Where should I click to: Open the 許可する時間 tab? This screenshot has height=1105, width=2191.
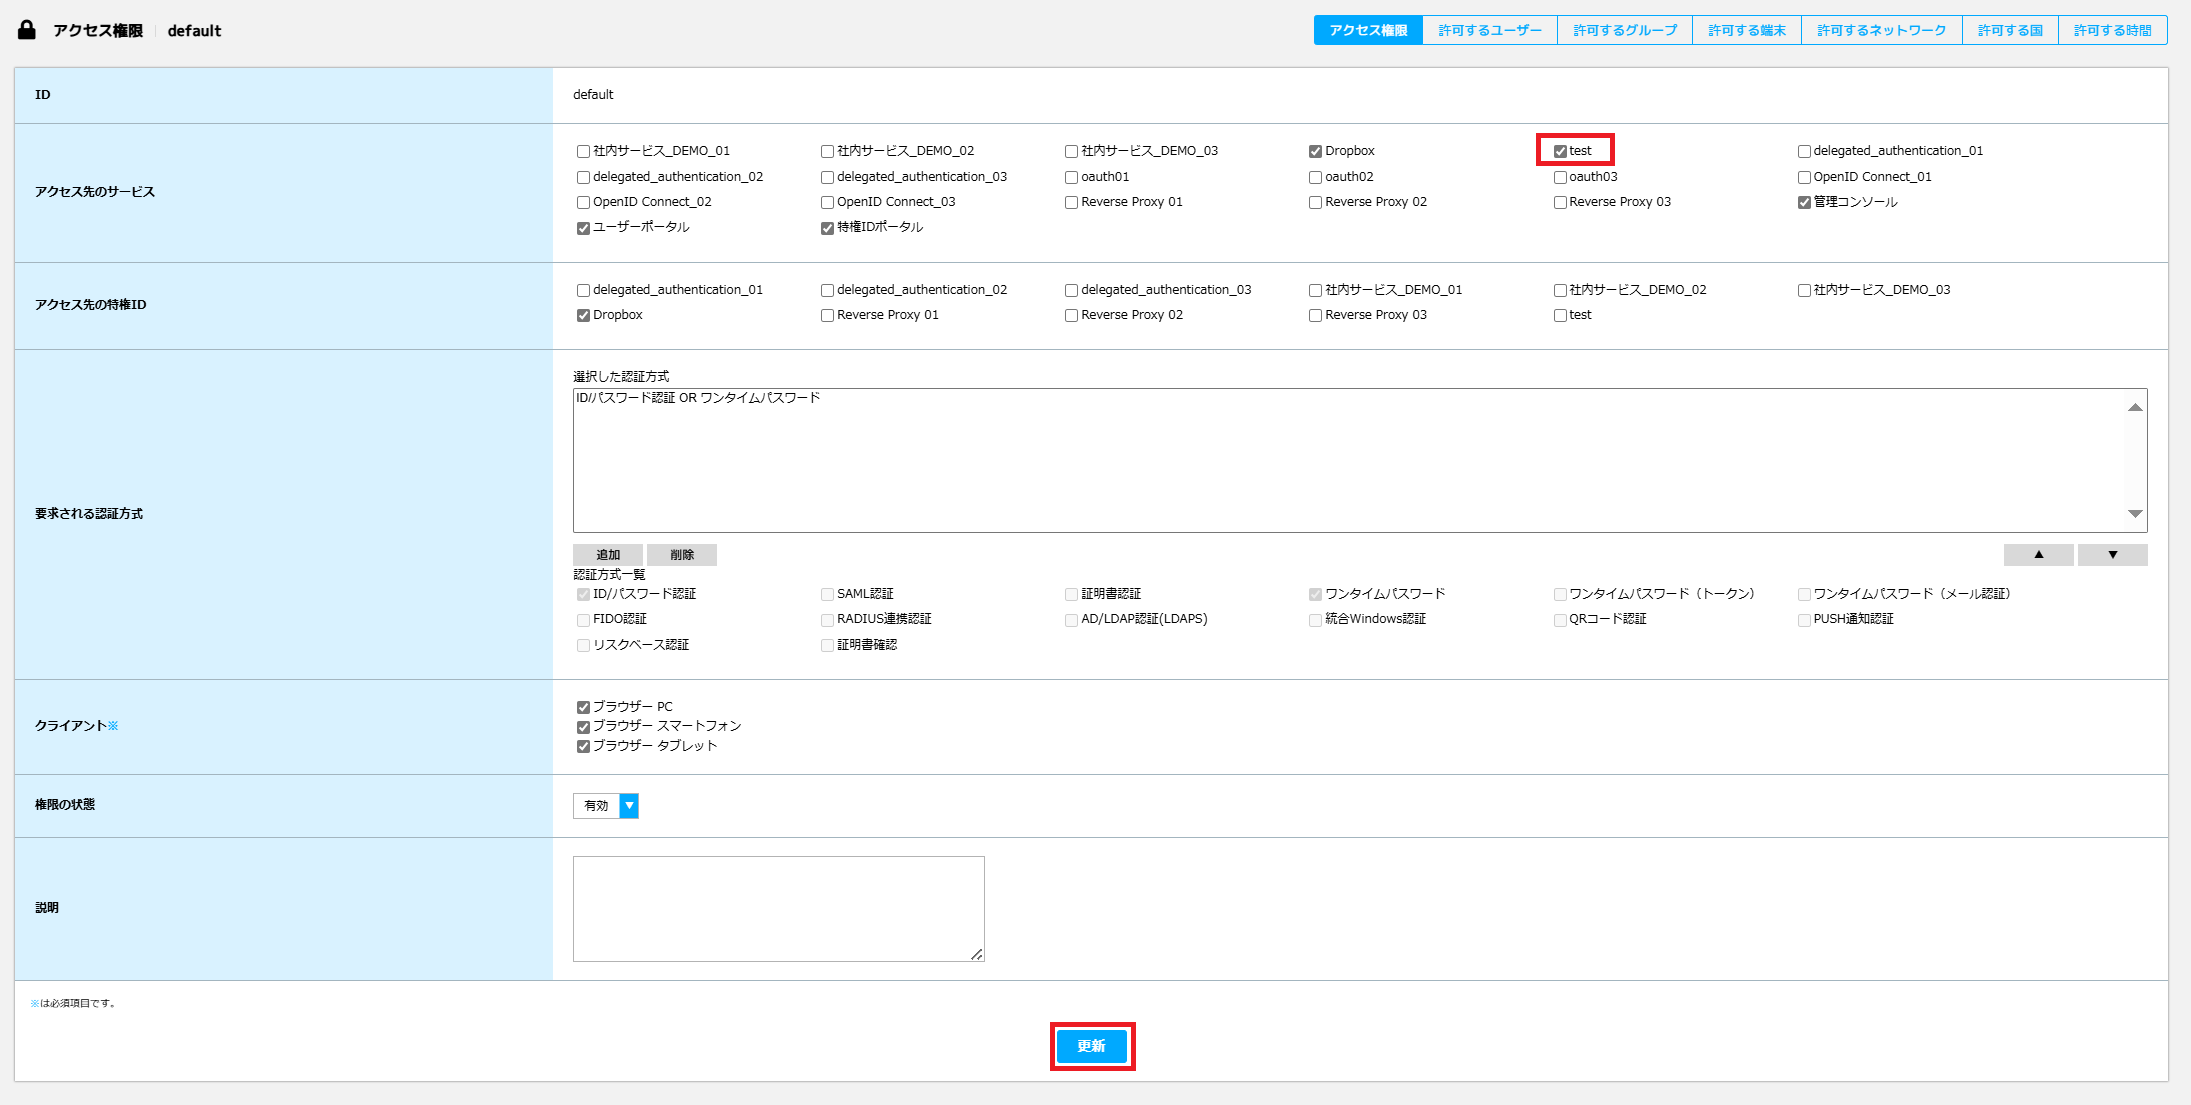[x=2113, y=31]
